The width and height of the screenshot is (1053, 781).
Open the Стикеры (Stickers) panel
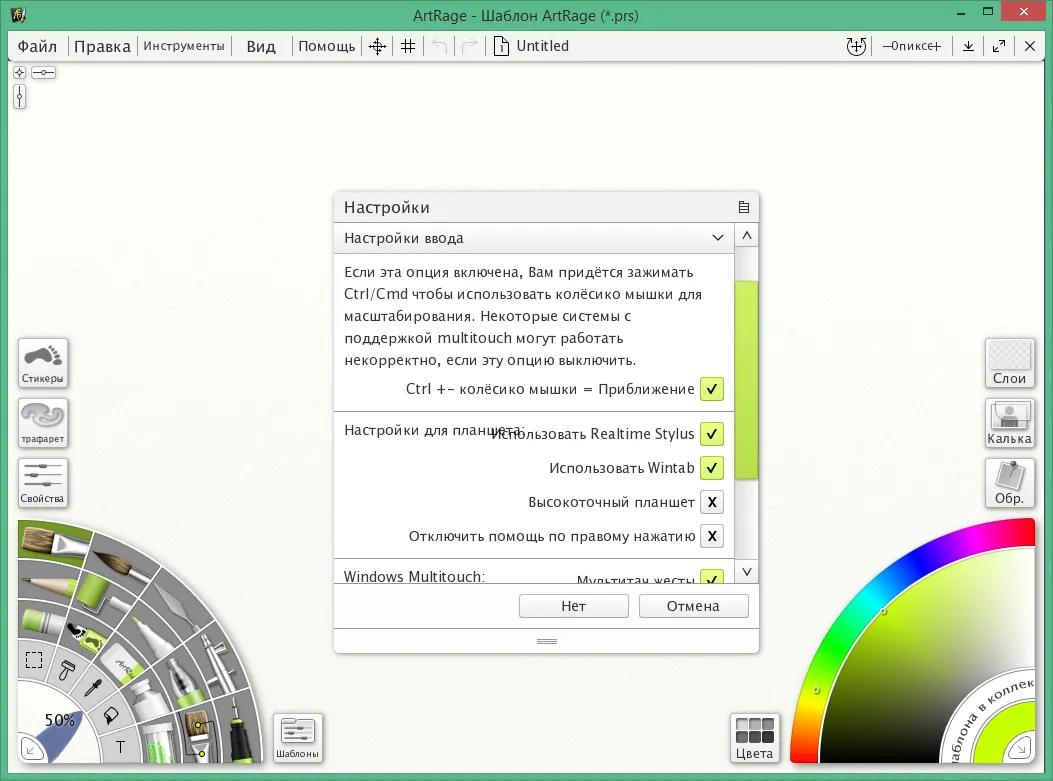point(43,363)
